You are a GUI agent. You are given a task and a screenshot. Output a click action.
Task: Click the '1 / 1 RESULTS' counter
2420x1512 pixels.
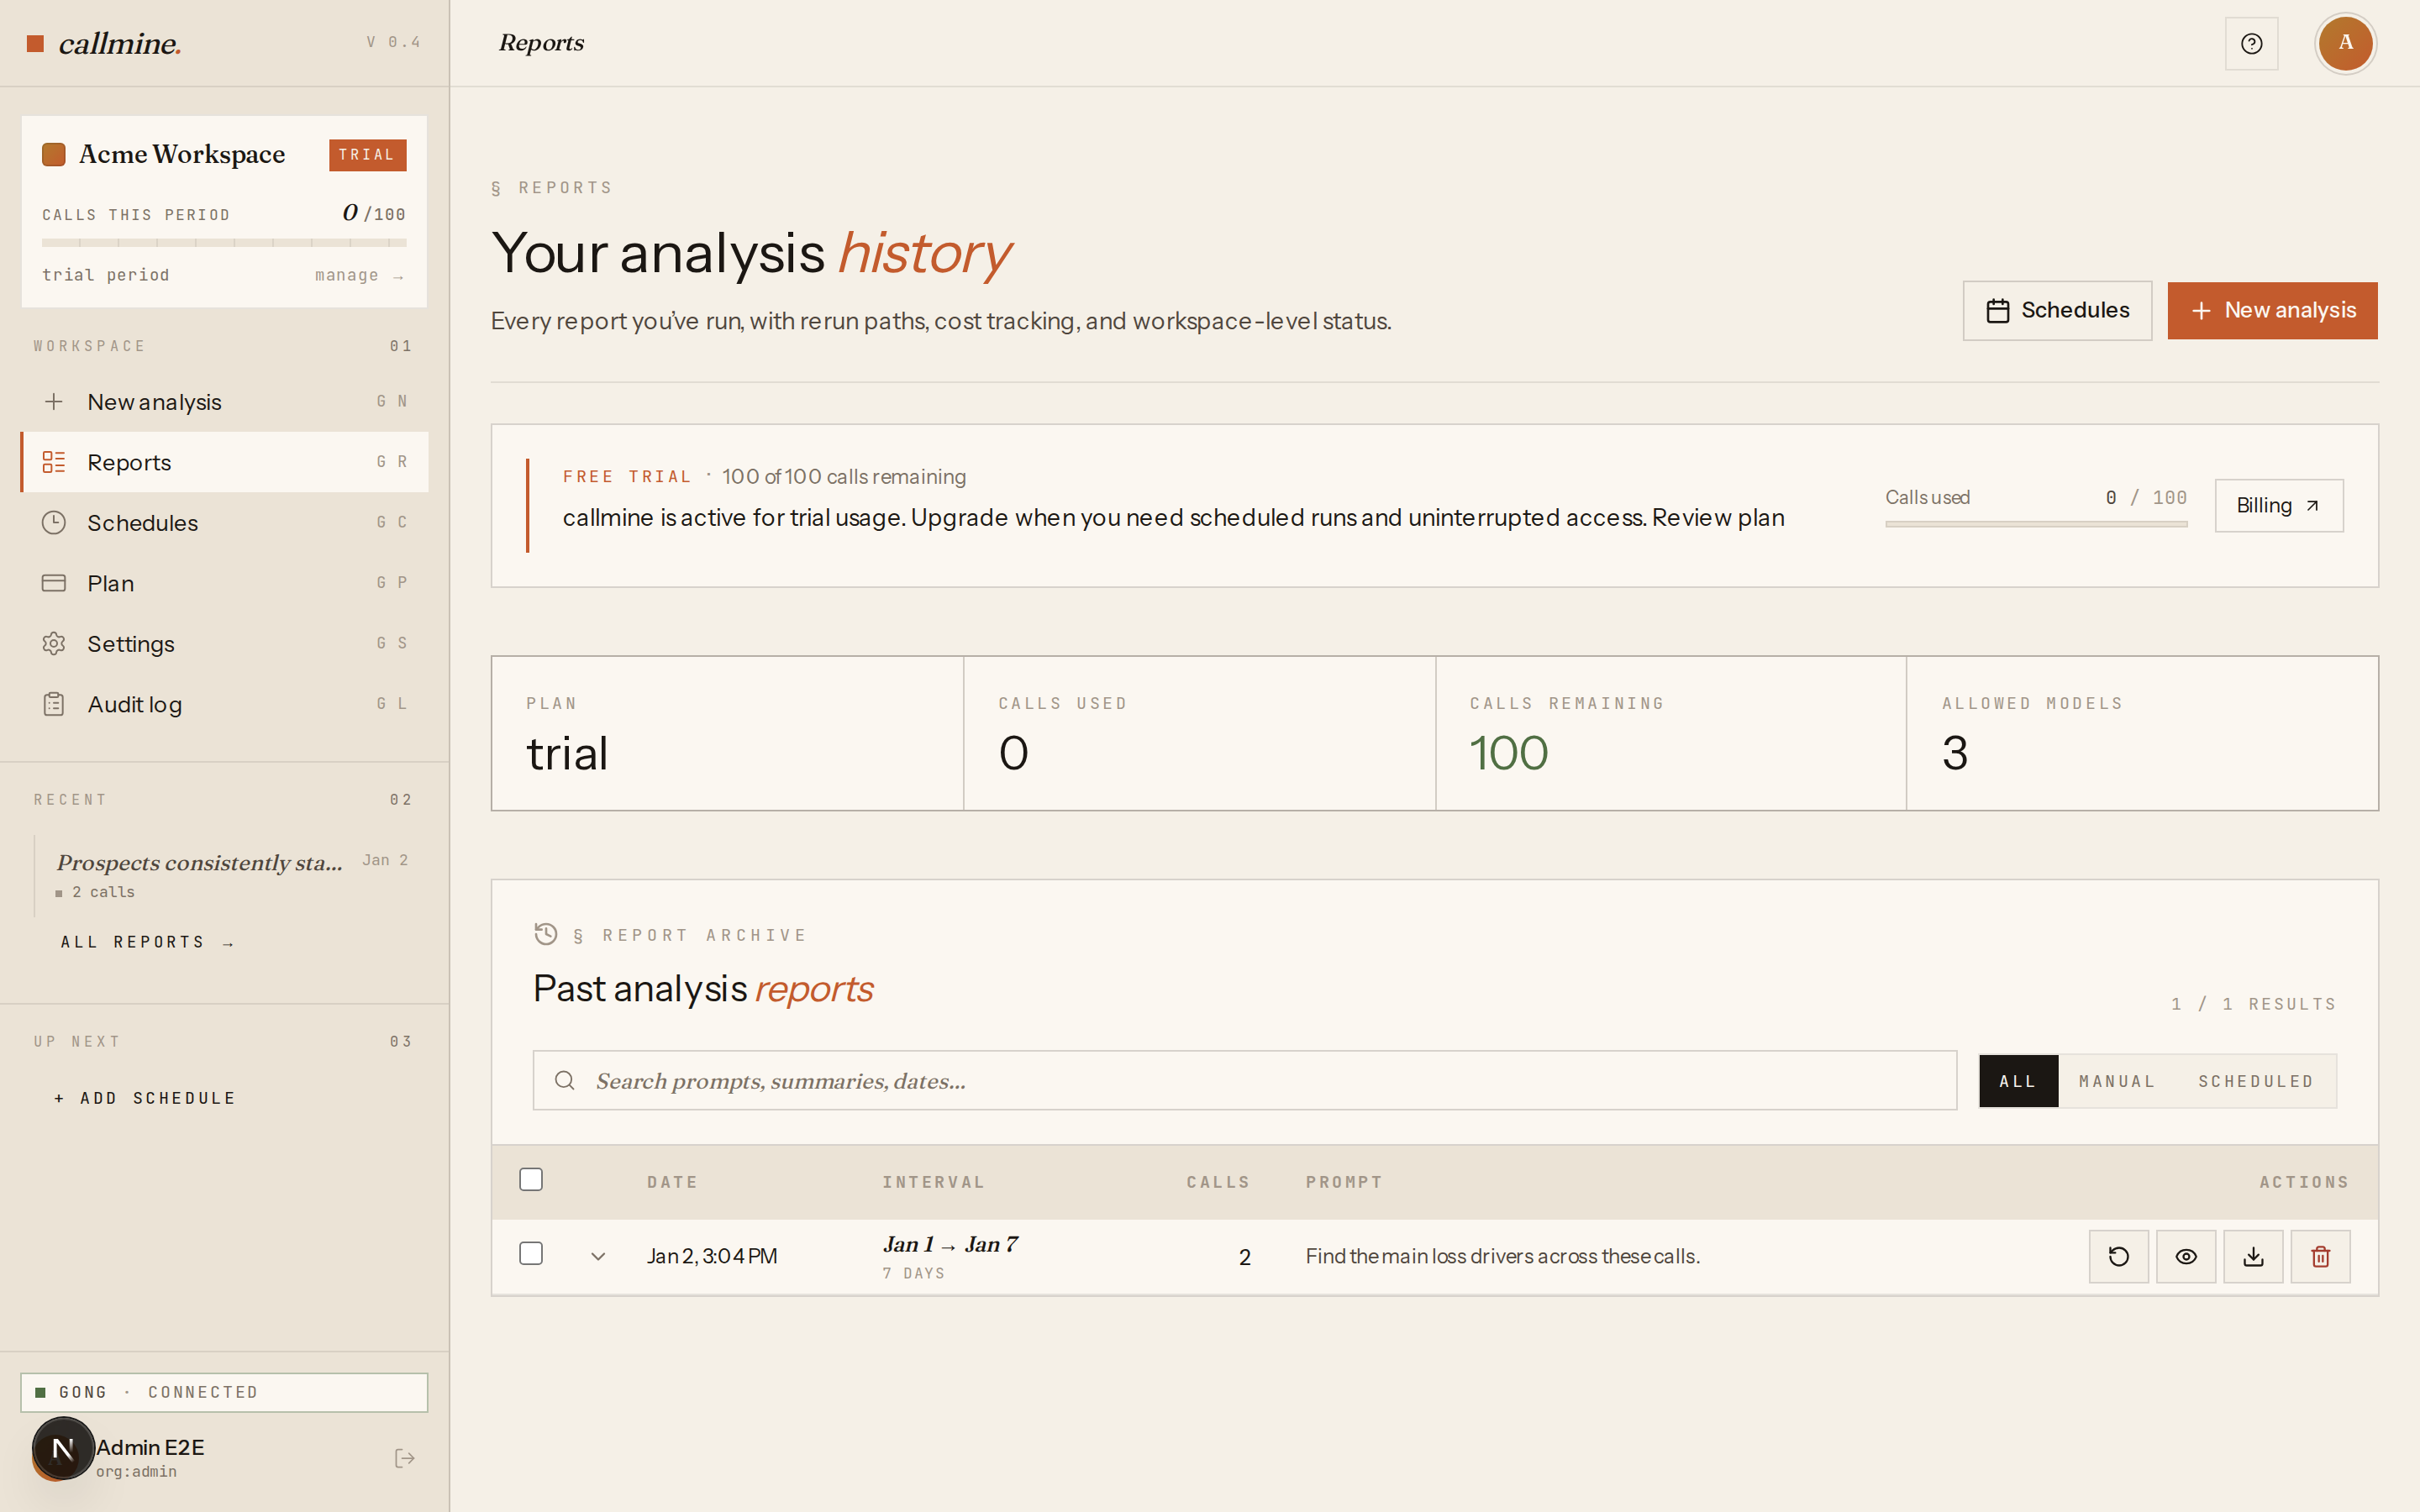(x=2253, y=1004)
